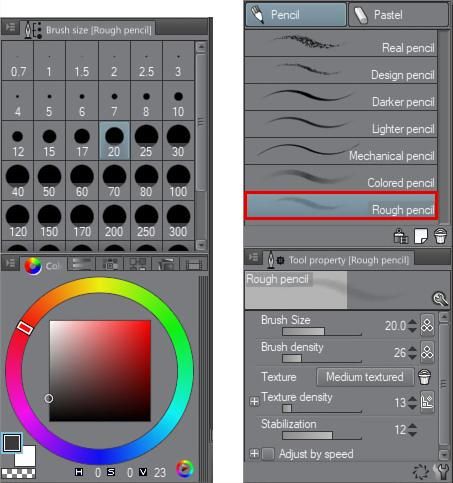Reset tool properties with circular arrow icon
Screen dimensions: 453x483
coord(421,472)
